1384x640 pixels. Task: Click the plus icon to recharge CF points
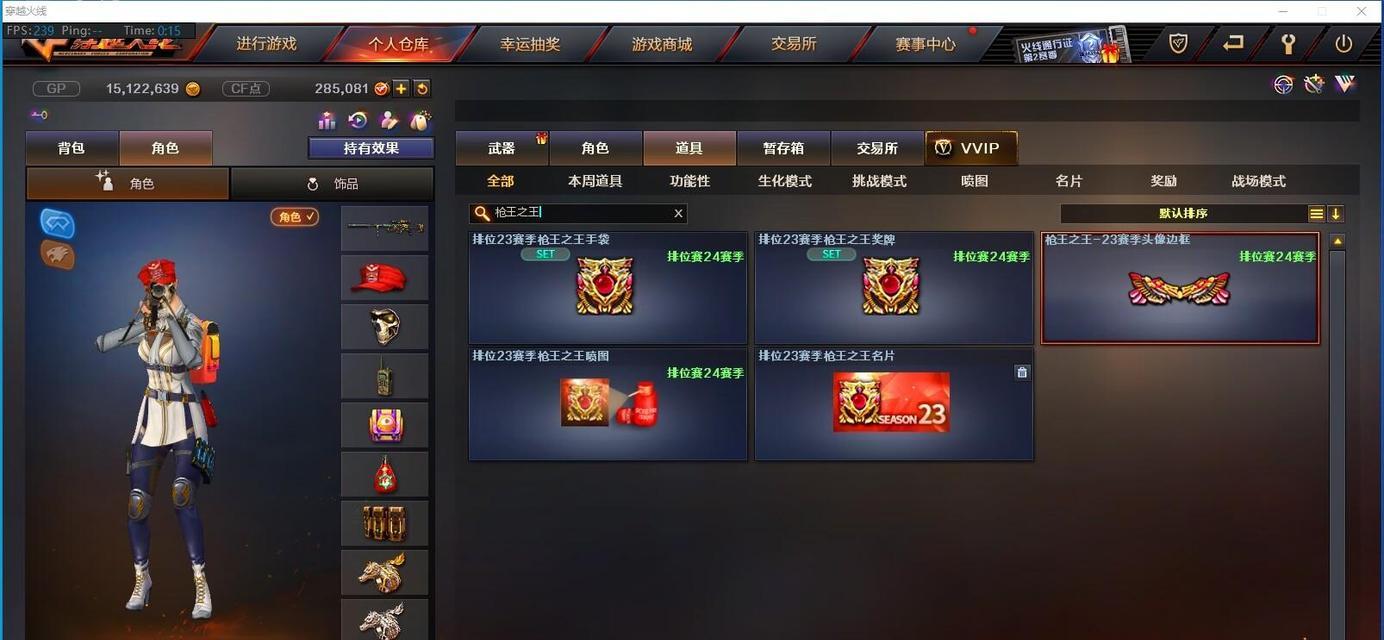point(401,88)
